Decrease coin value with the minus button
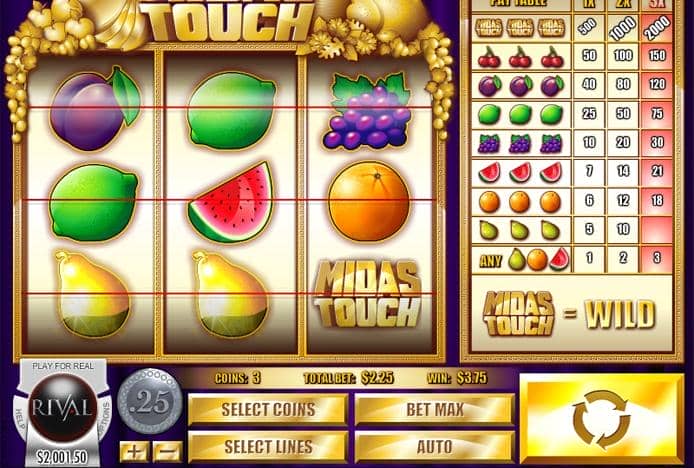This screenshot has height=468, width=694. (168, 452)
